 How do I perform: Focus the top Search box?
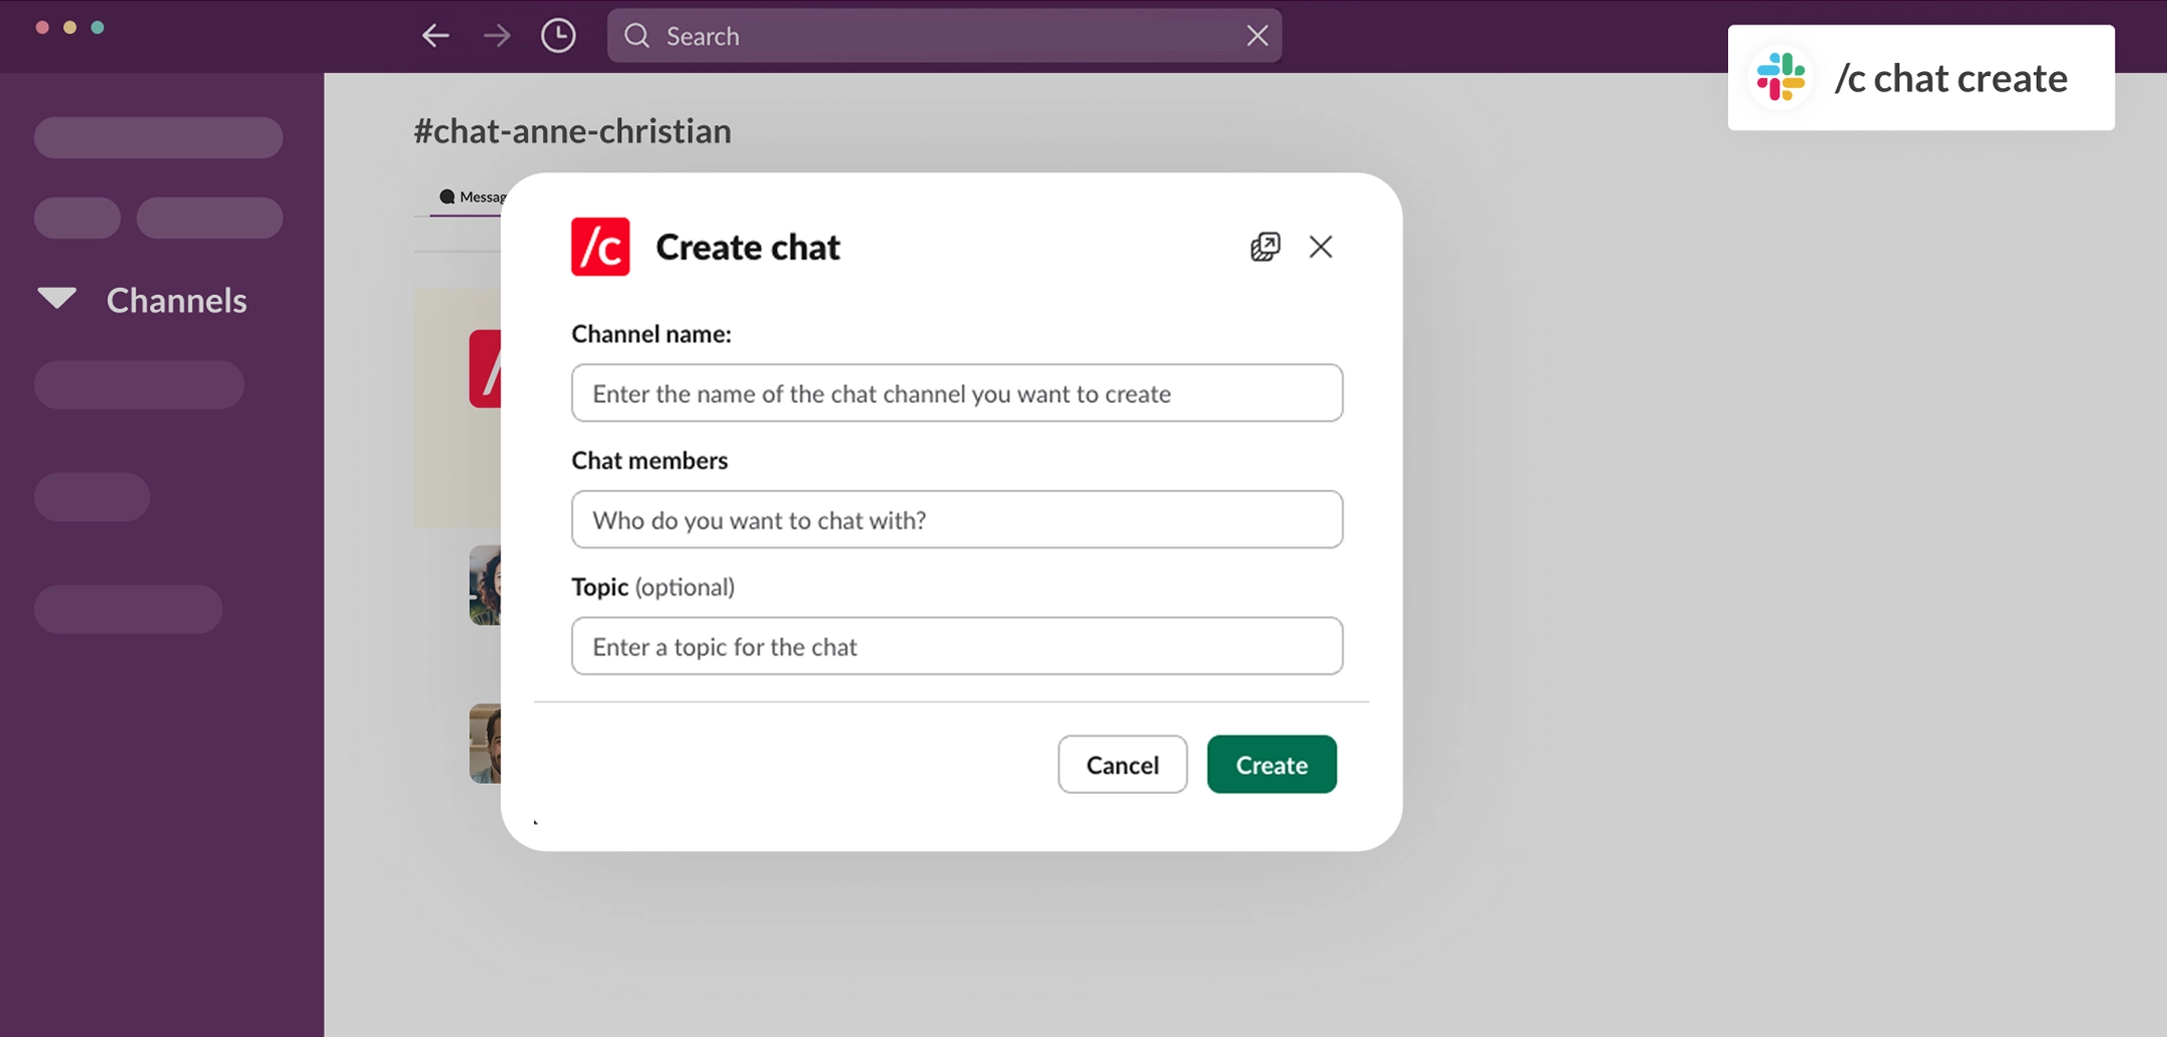[940, 36]
